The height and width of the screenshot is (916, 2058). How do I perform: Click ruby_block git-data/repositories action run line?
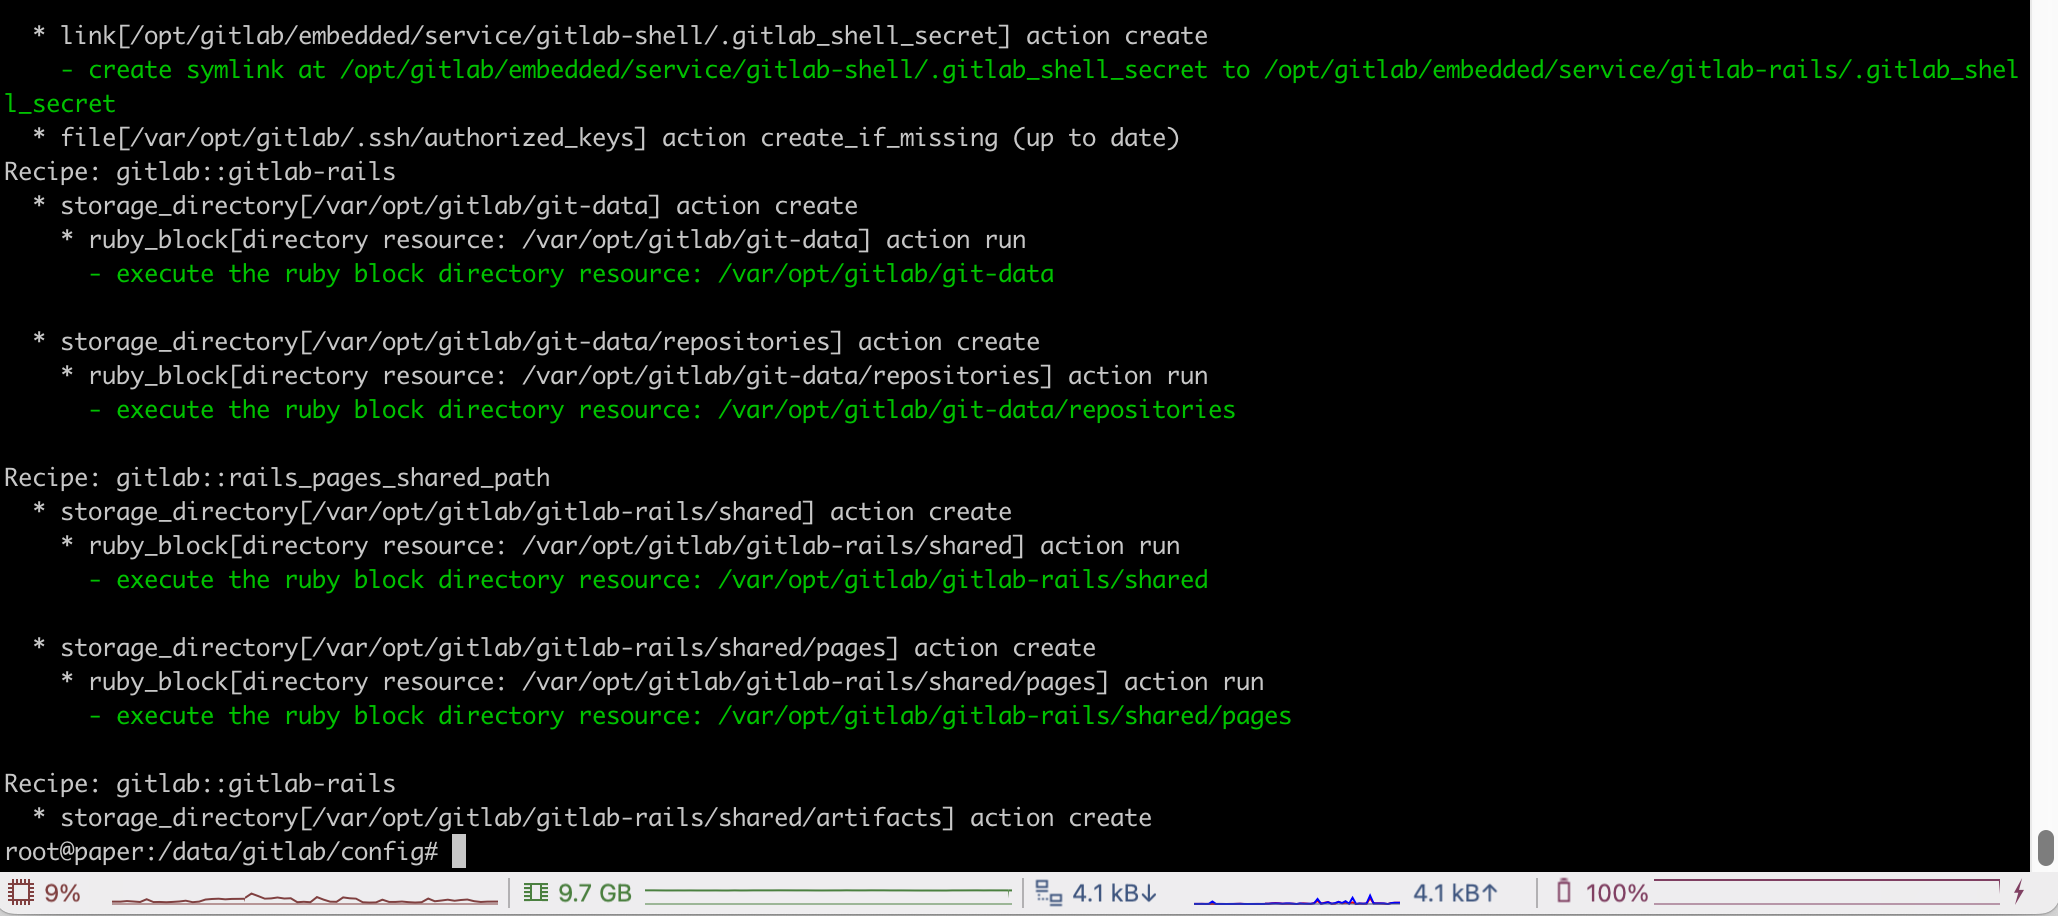coord(634,376)
